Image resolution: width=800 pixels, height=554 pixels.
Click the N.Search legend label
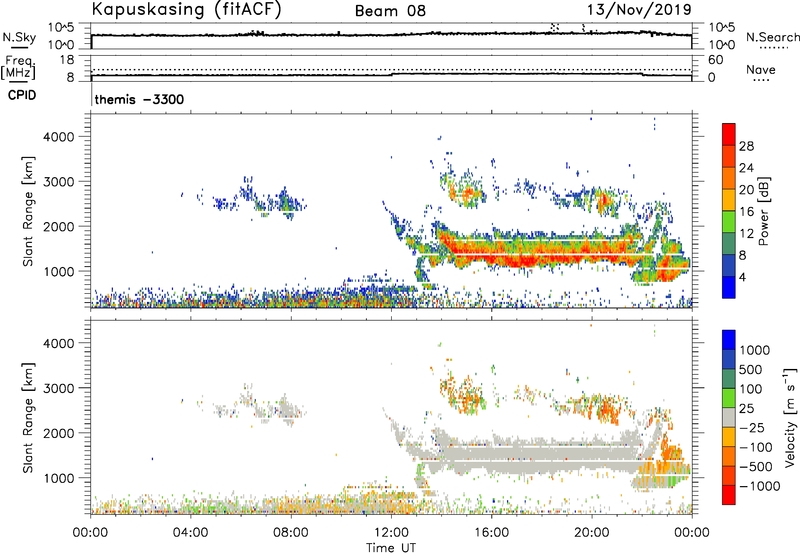[772, 37]
